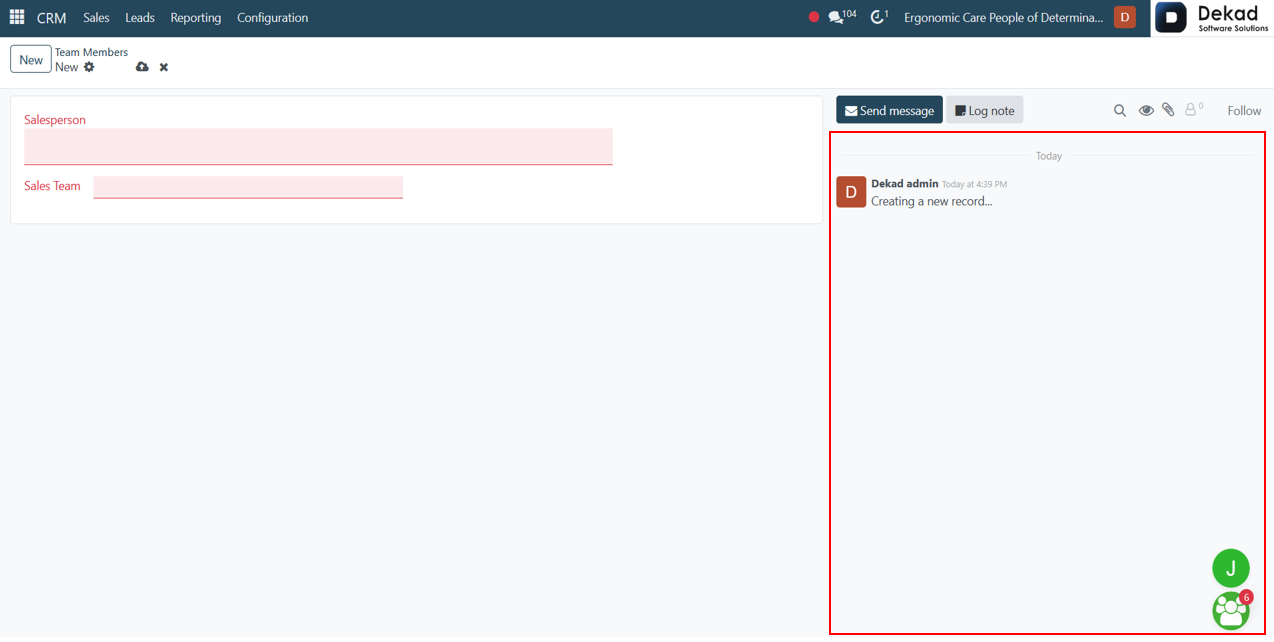Viewport: 1274px width, 642px height.
Task: Click the Sales Team input field
Action: pos(248,187)
